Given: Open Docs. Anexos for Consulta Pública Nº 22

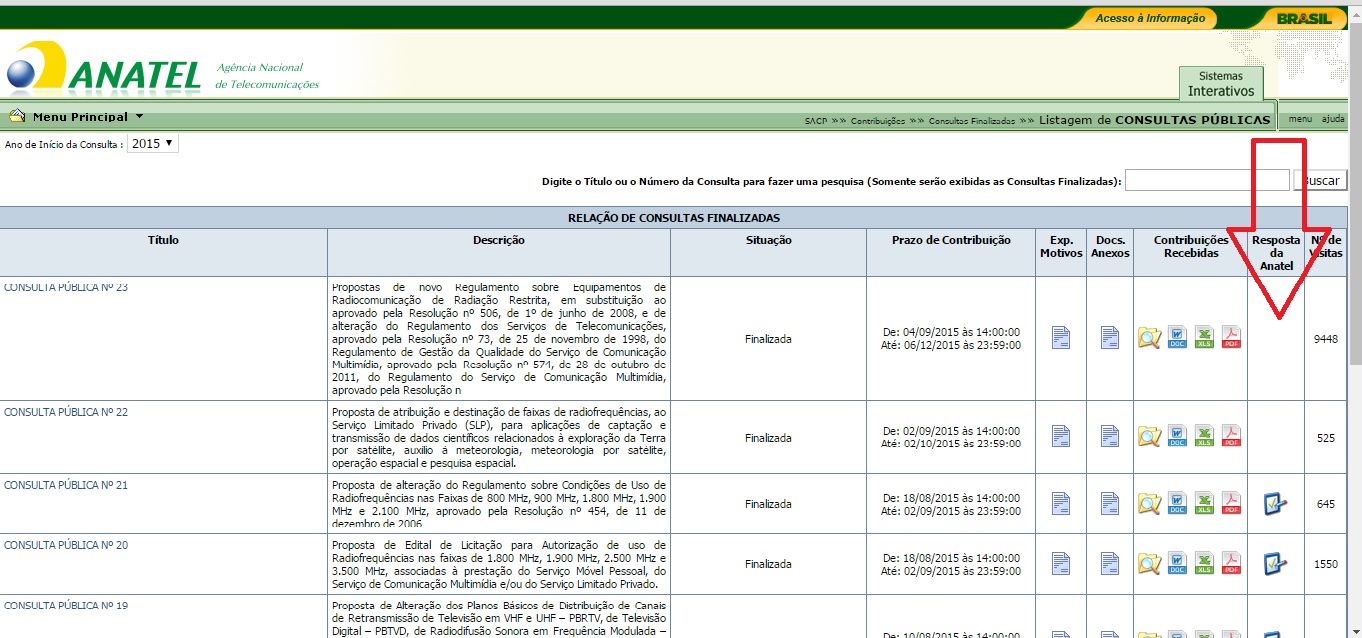Looking at the screenshot, I should [1110, 436].
